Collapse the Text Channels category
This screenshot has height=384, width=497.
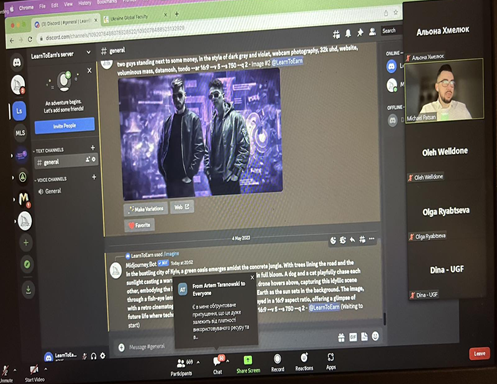[48, 150]
